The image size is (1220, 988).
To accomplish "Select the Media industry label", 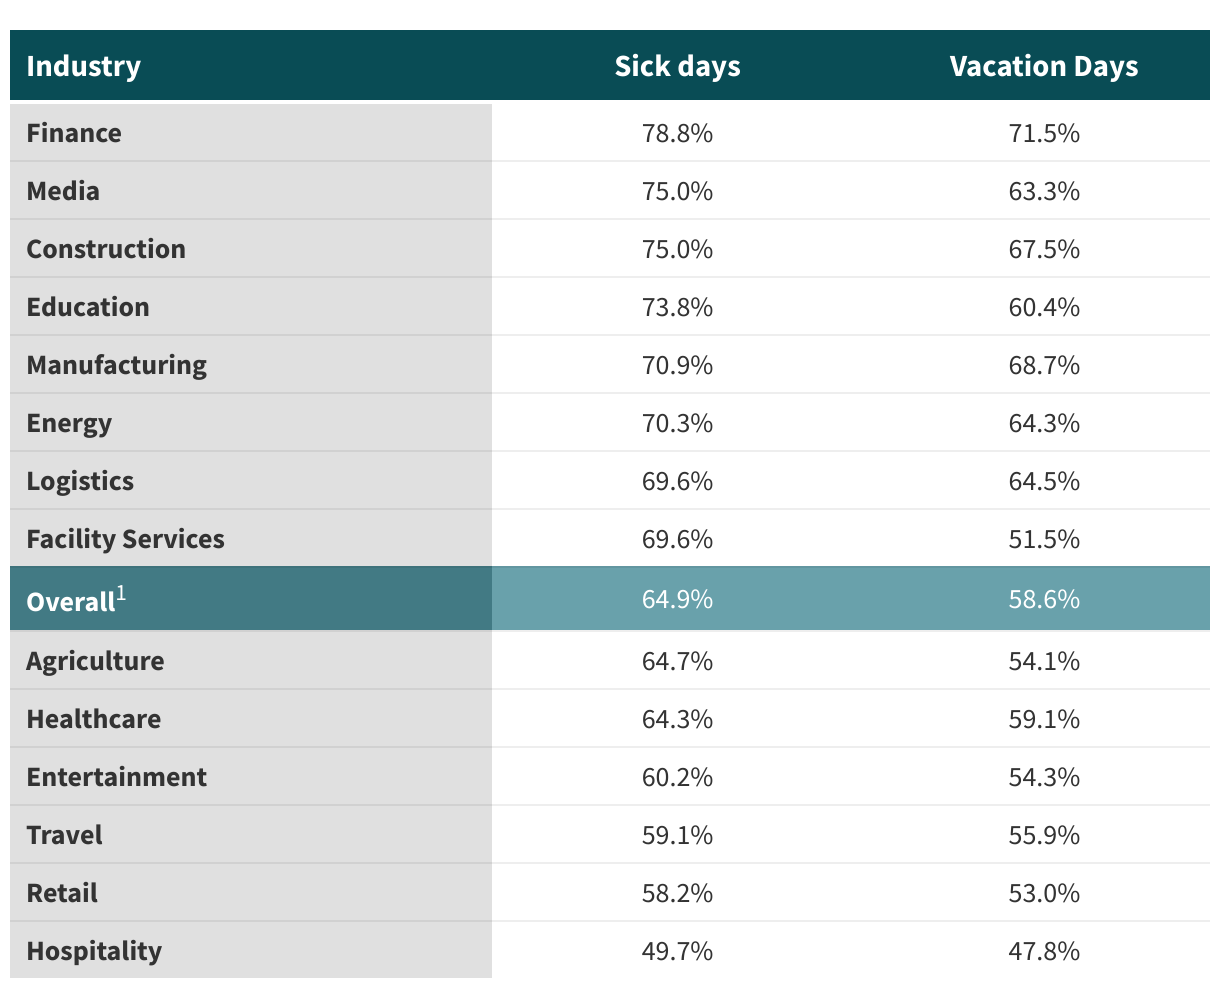I will 63,191.
